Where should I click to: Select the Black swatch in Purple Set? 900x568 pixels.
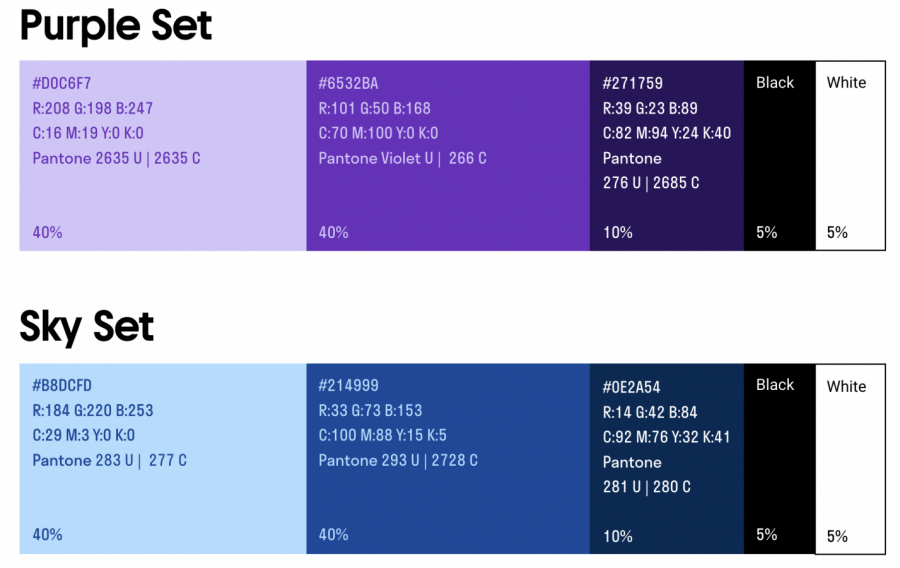[780, 160]
